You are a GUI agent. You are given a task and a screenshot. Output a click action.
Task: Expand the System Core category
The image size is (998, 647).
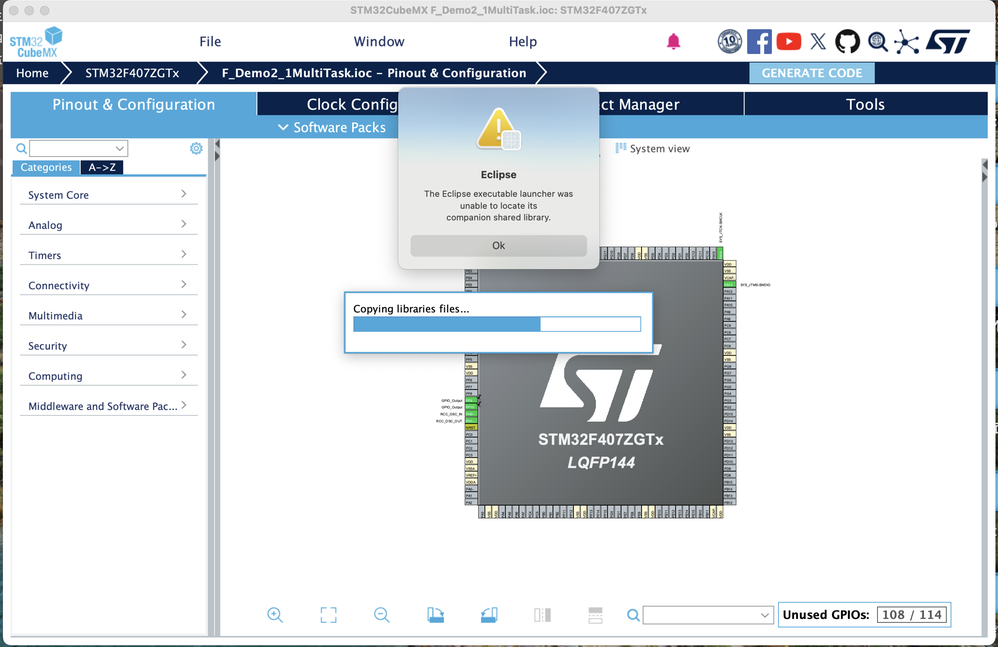coord(109,195)
